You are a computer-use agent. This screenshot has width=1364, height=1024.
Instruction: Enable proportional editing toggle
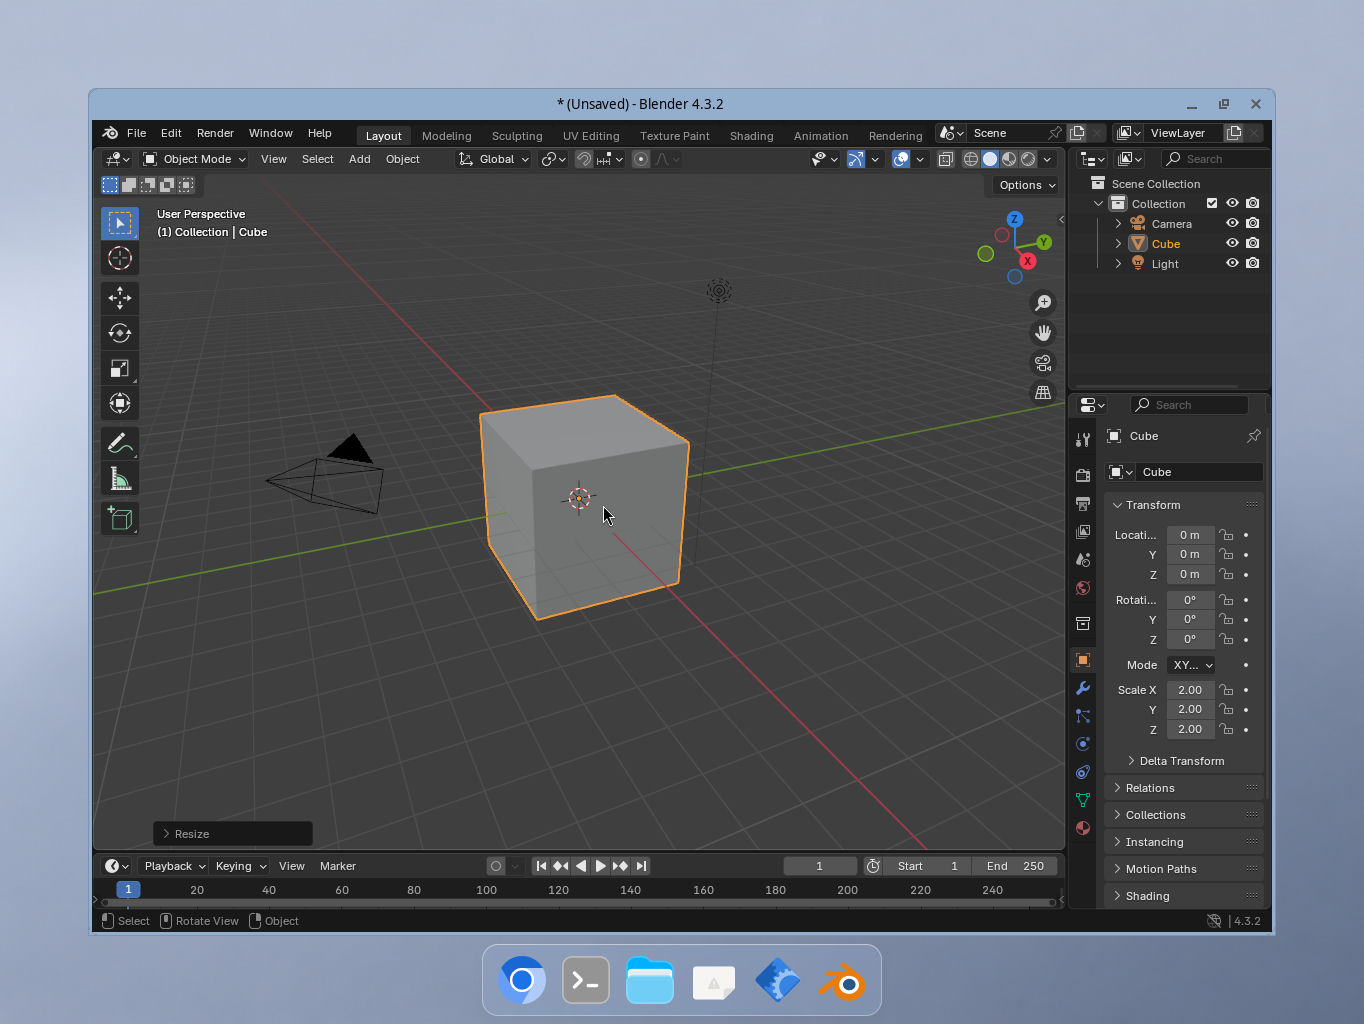pyautogui.click(x=641, y=159)
